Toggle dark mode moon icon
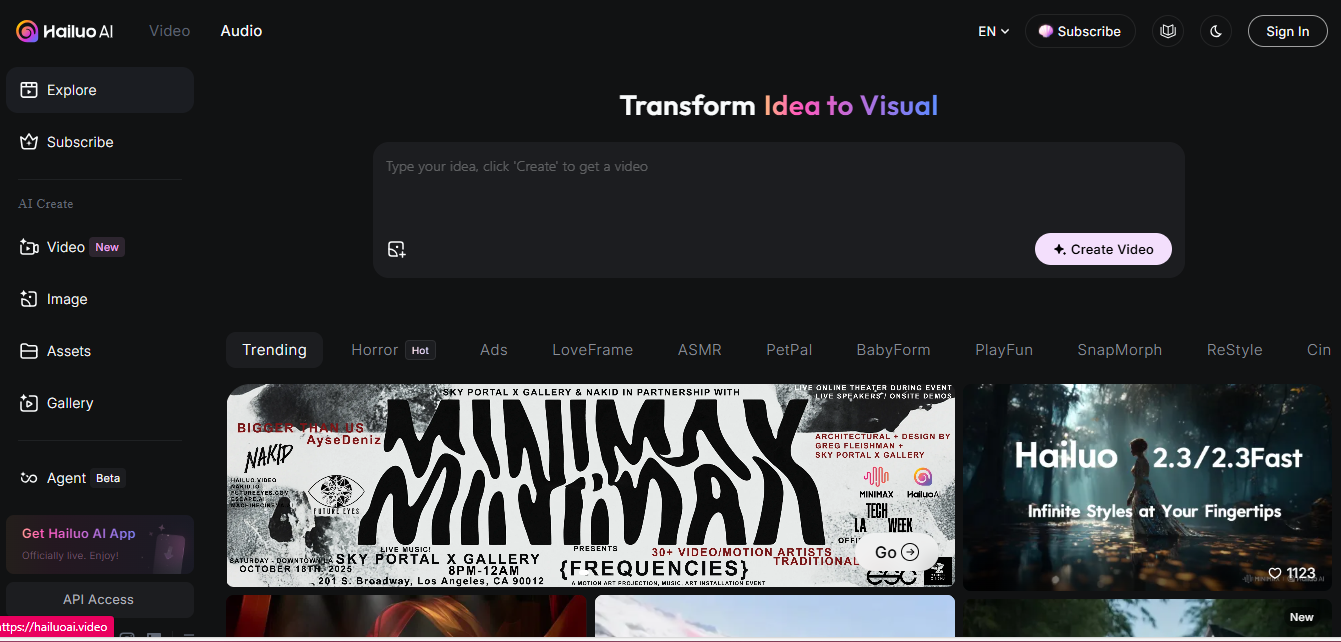The height and width of the screenshot is (642, 1341). click(1216, 31)
